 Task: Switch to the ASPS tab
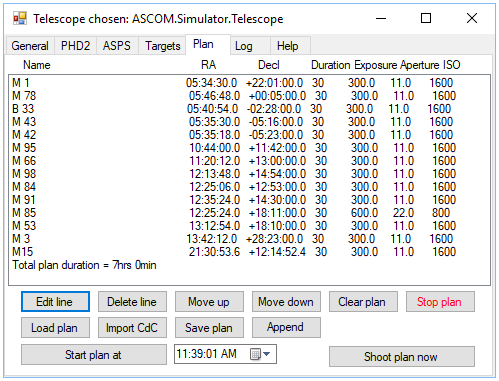(x=117, y=46)
